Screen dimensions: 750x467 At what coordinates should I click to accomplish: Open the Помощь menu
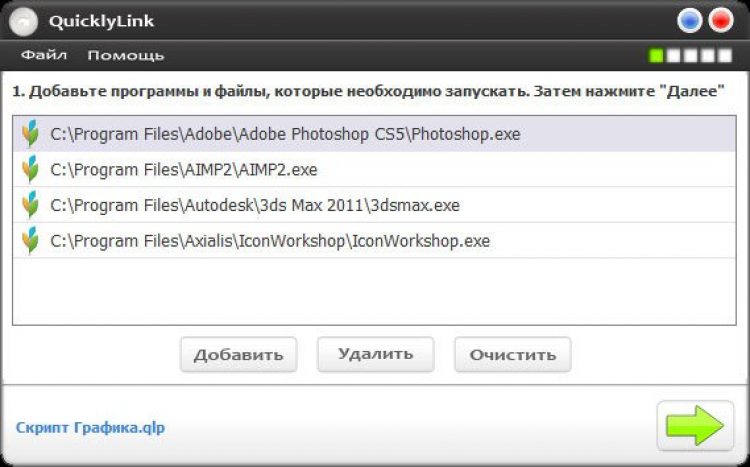tap(126, 55)
